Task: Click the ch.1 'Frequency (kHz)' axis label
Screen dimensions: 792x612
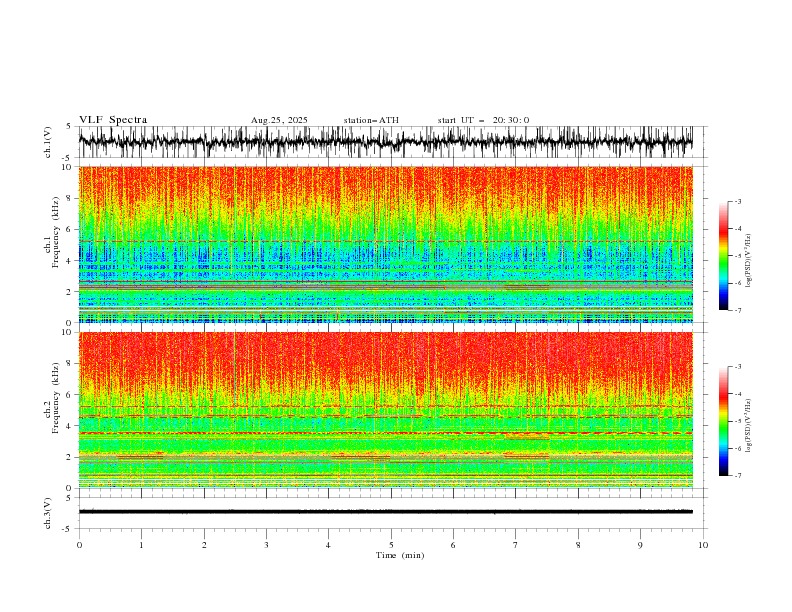Action: 56,233
